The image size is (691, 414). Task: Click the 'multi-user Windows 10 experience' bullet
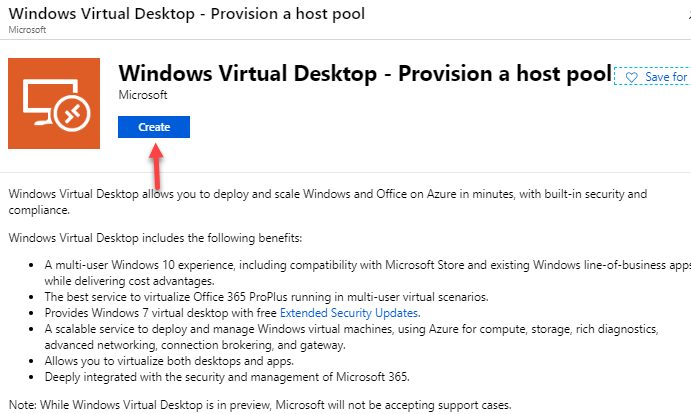[x=368, y=273]
